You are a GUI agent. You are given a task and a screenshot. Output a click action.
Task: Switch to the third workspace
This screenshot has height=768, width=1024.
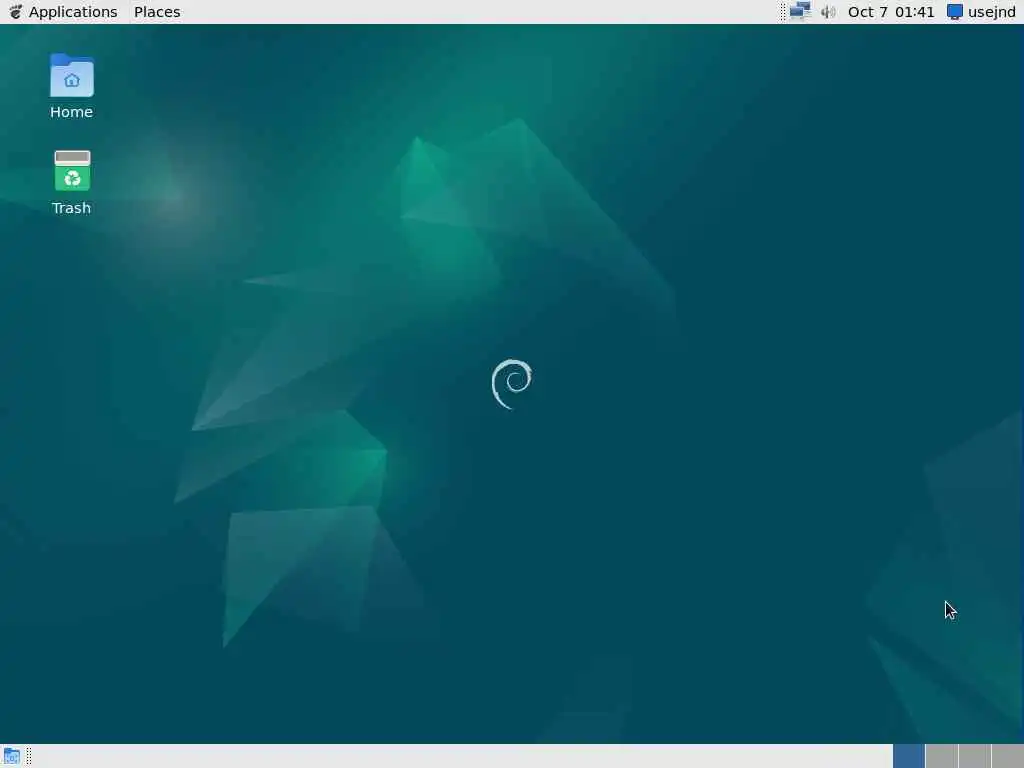point(975,756)
